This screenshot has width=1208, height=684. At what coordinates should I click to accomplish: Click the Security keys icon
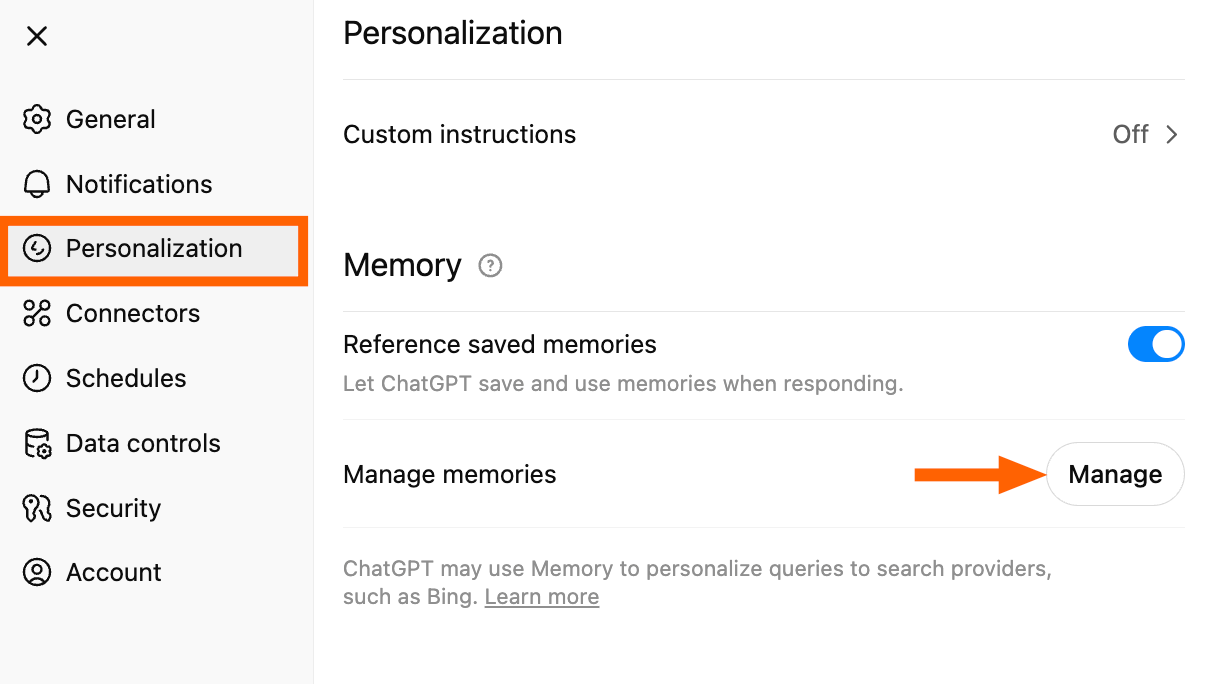pyautogui.click(x=37, y=508)
